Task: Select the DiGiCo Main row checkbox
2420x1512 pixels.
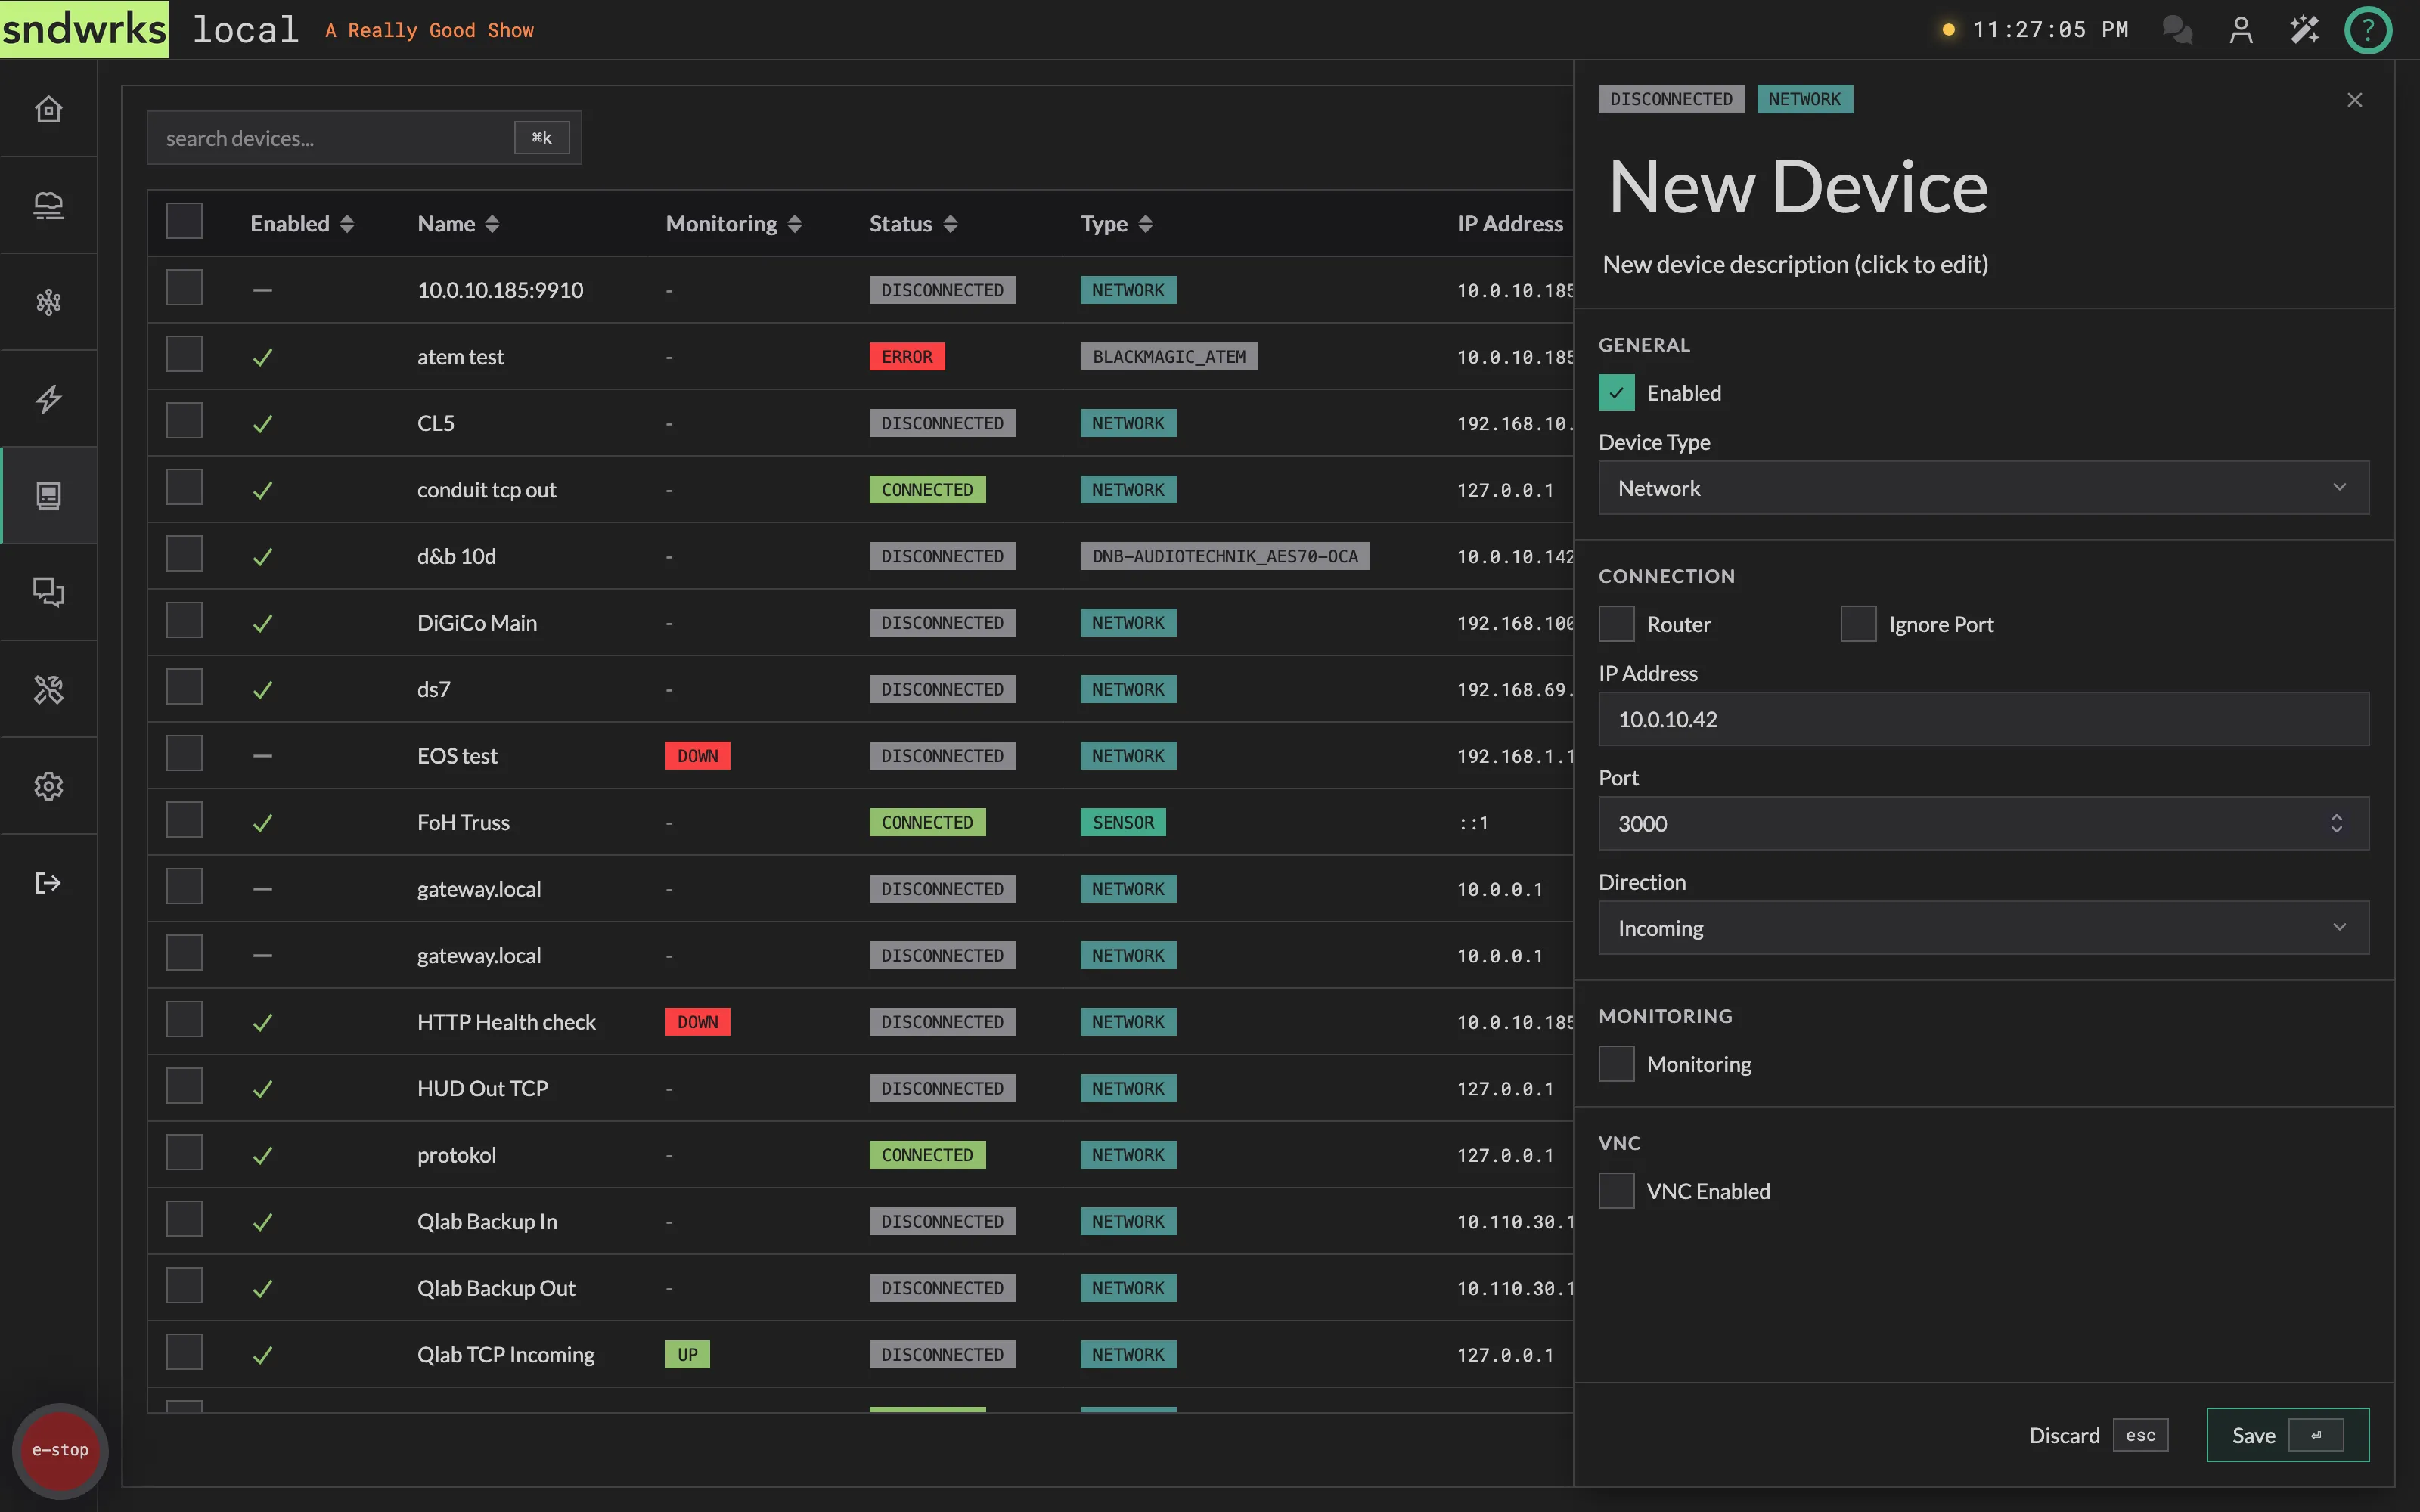Action: pyautogui.click(x=184, y=620)
